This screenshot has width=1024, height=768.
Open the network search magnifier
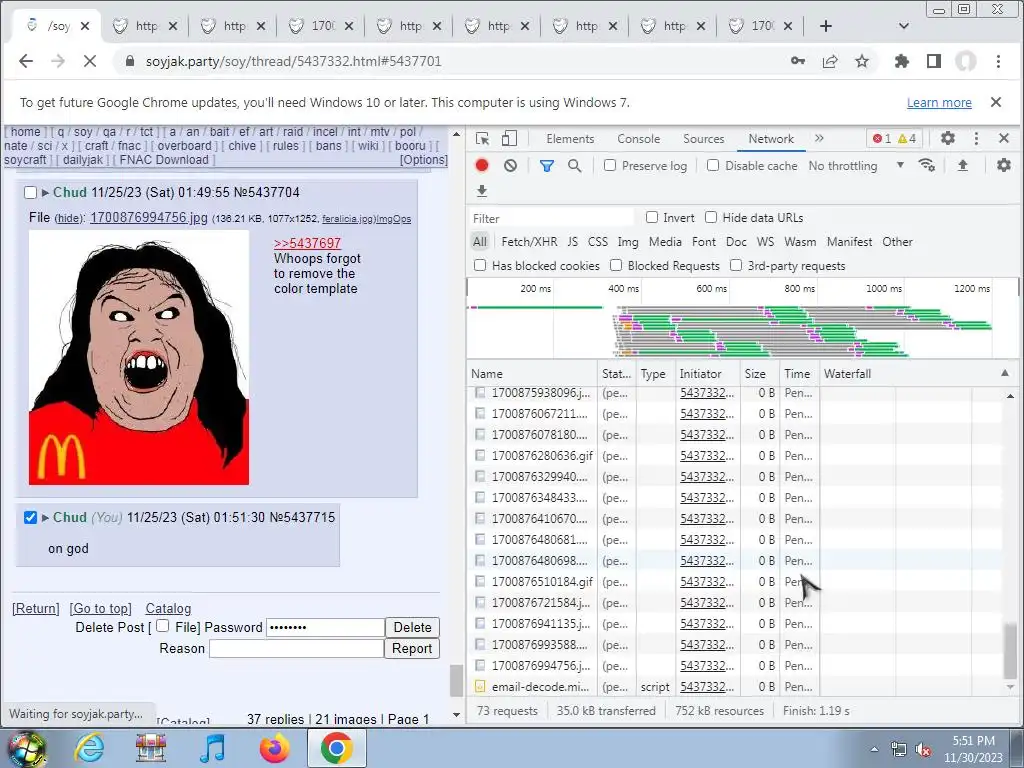coord(574,166)
